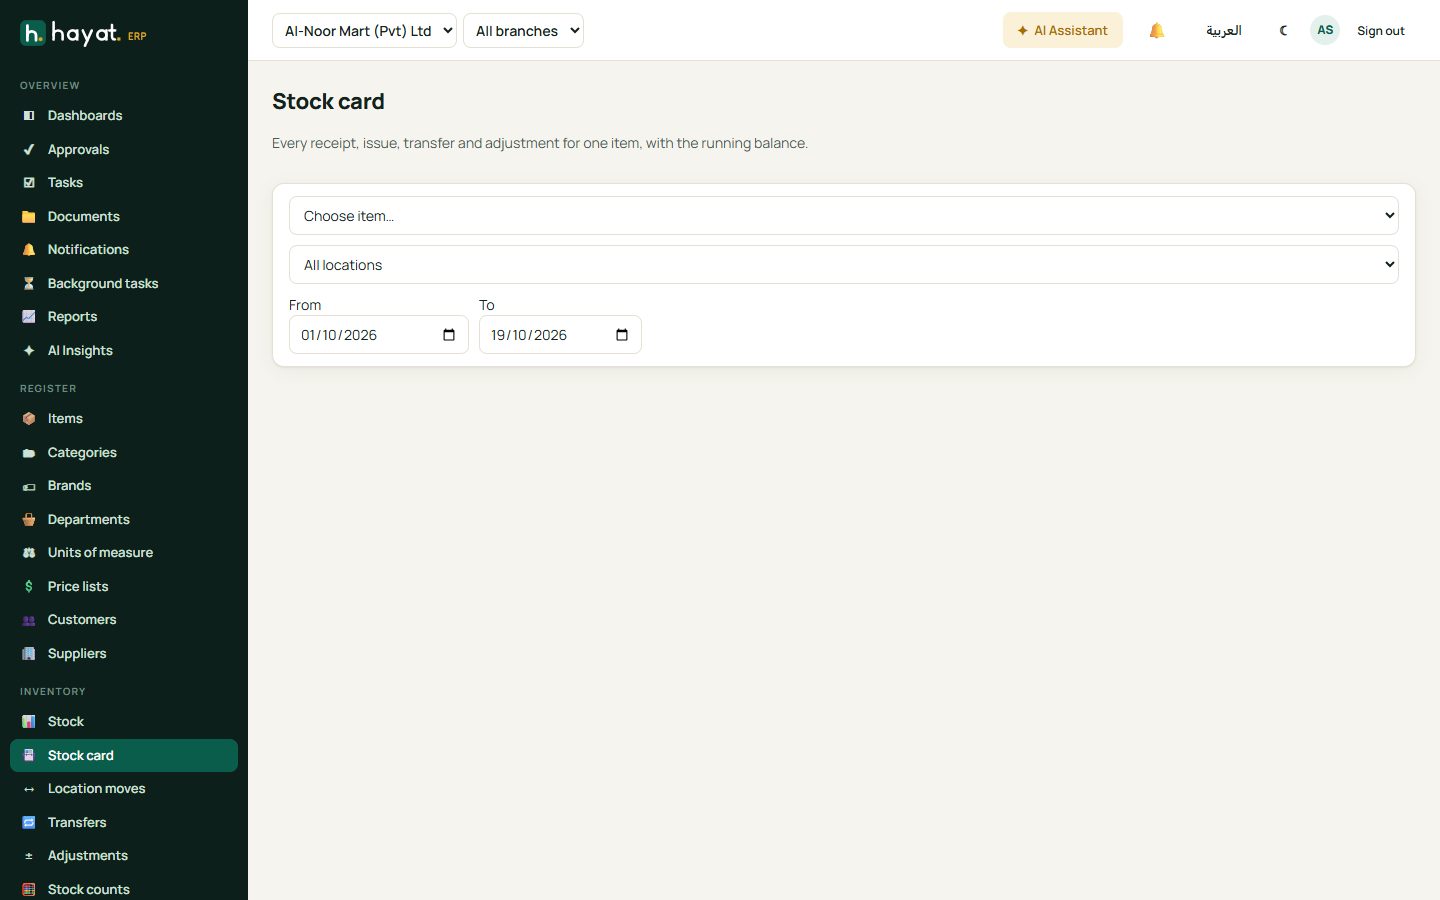
Task: Toggle dark mode with the moon icon
Action: [1284, 31]
